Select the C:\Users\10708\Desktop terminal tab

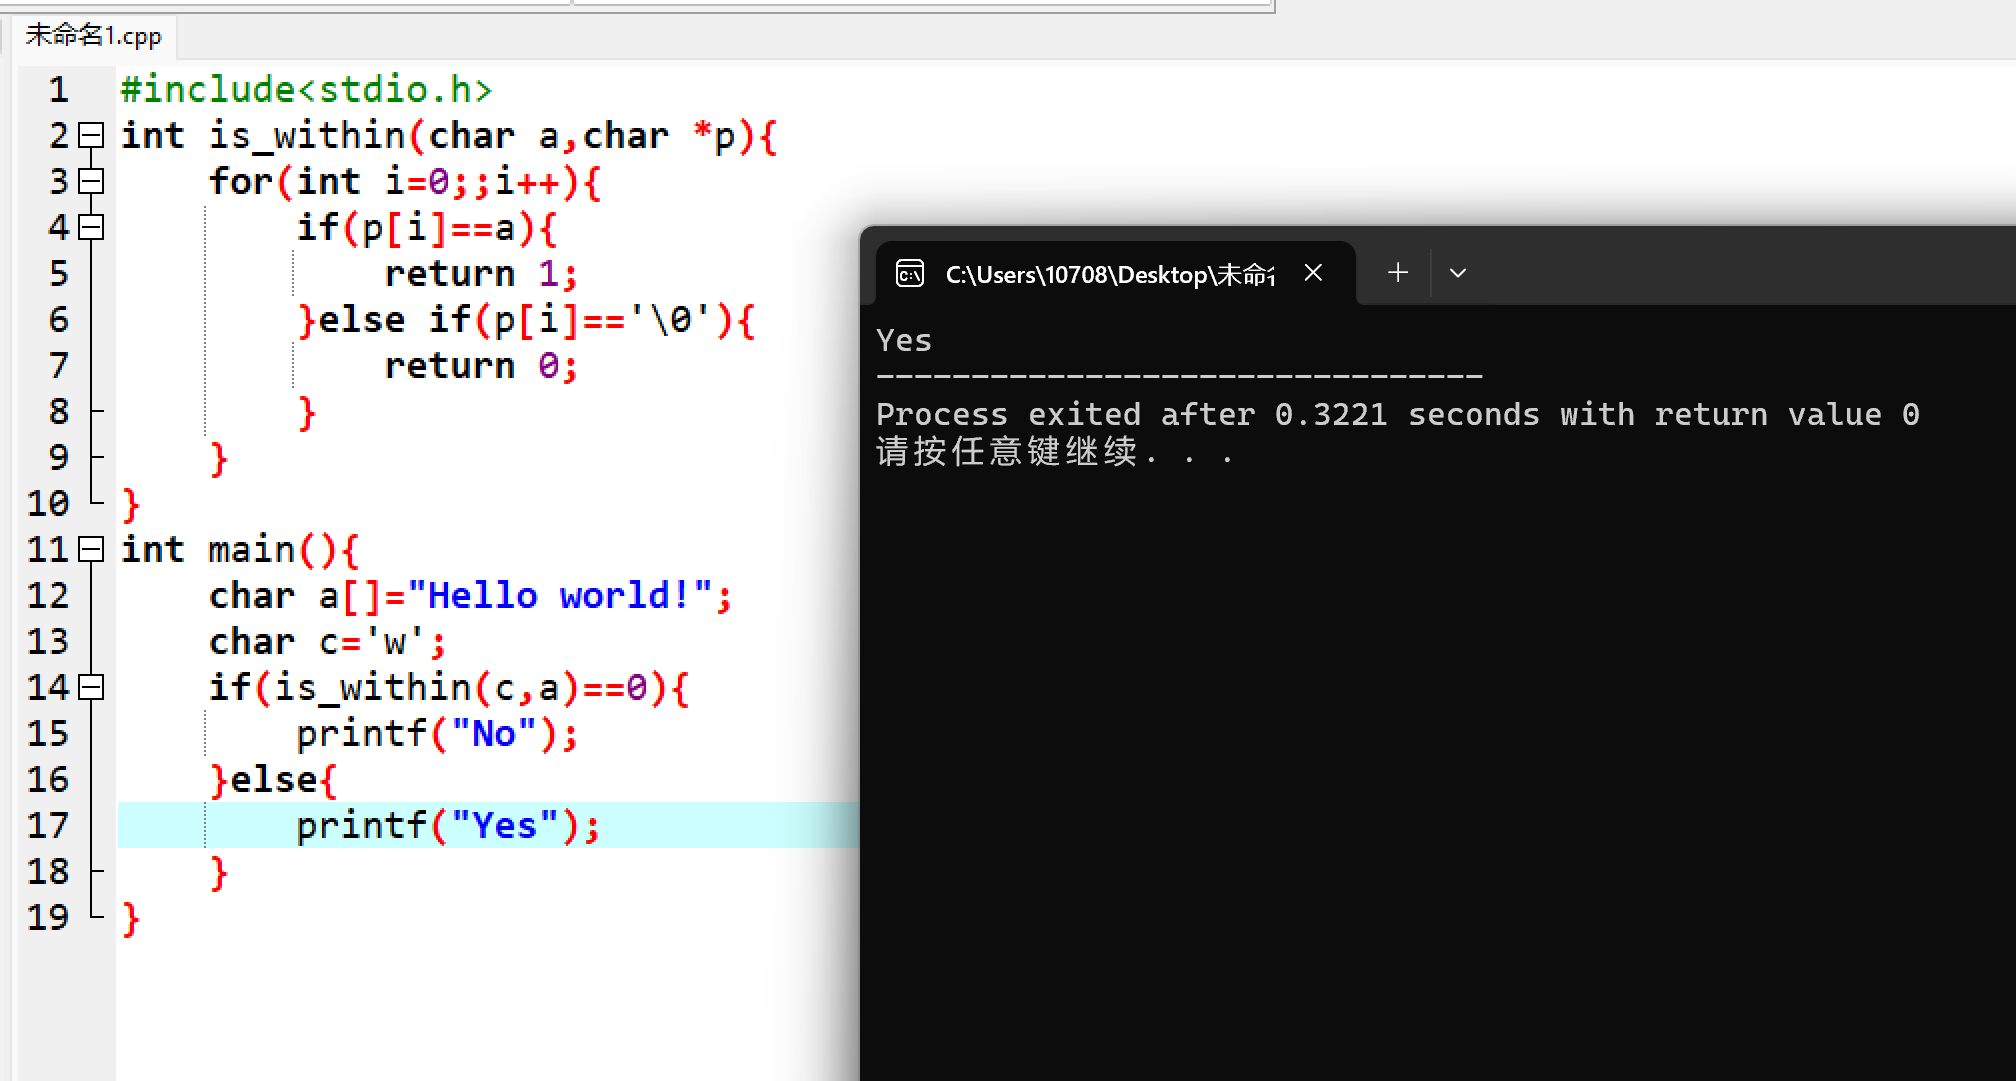pos(1108,274)
